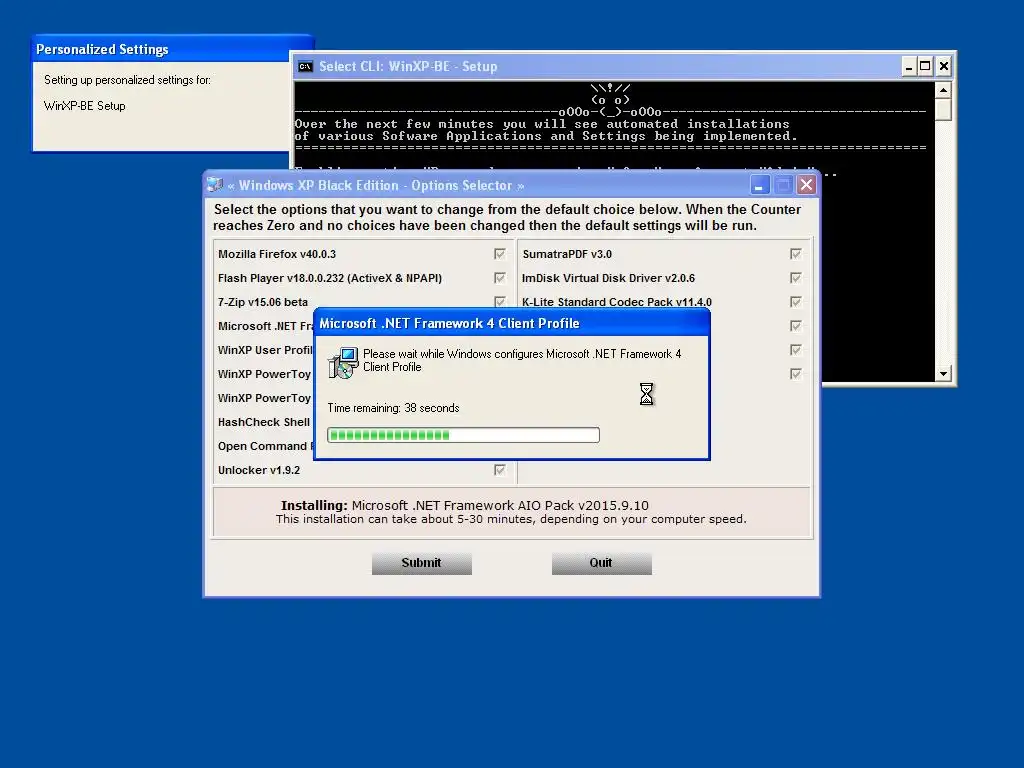The width and height of the screenshot is (1024, 768).
Task: Toggle the Unlocker v1.9.2 checkbox
Action: pyautogui.click(x=500, y=470)
